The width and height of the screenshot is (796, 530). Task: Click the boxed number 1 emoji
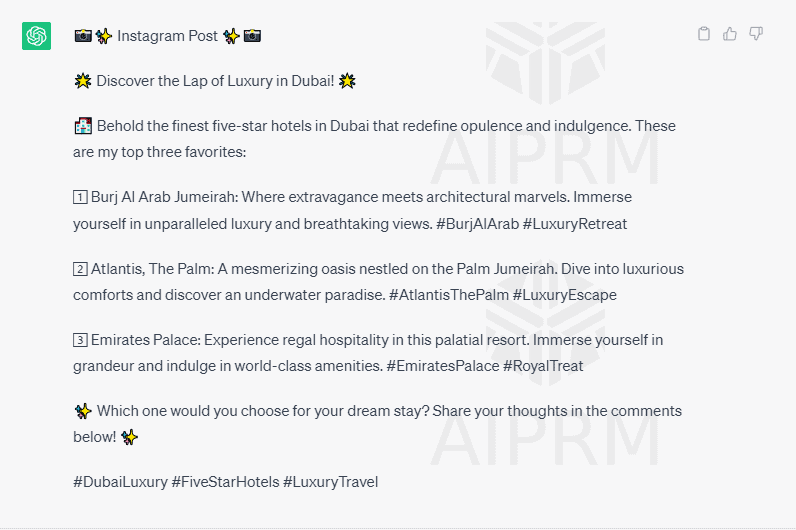(x=80, y=197)
